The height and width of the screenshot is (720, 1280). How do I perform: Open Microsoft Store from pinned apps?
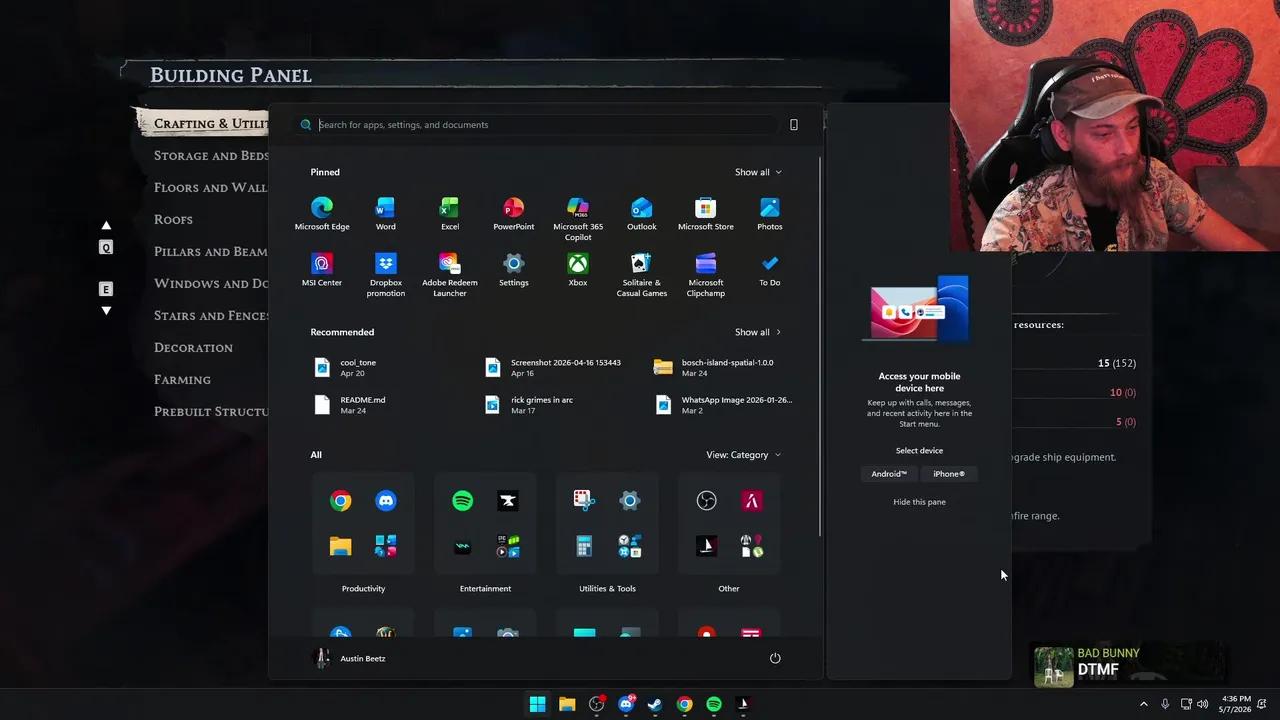pos(706,214)
